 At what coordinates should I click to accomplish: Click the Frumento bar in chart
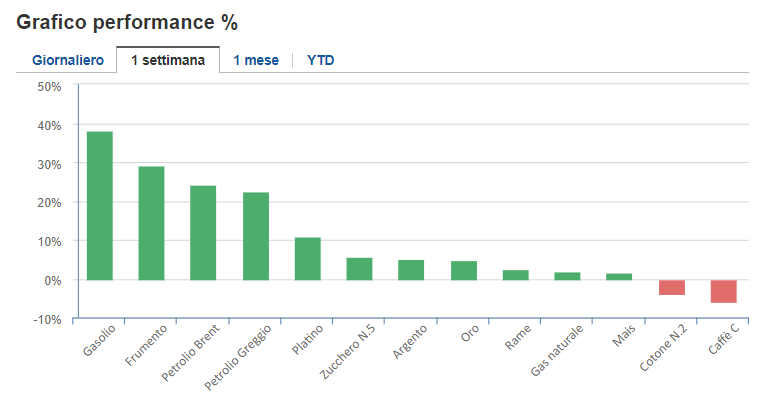151,223
